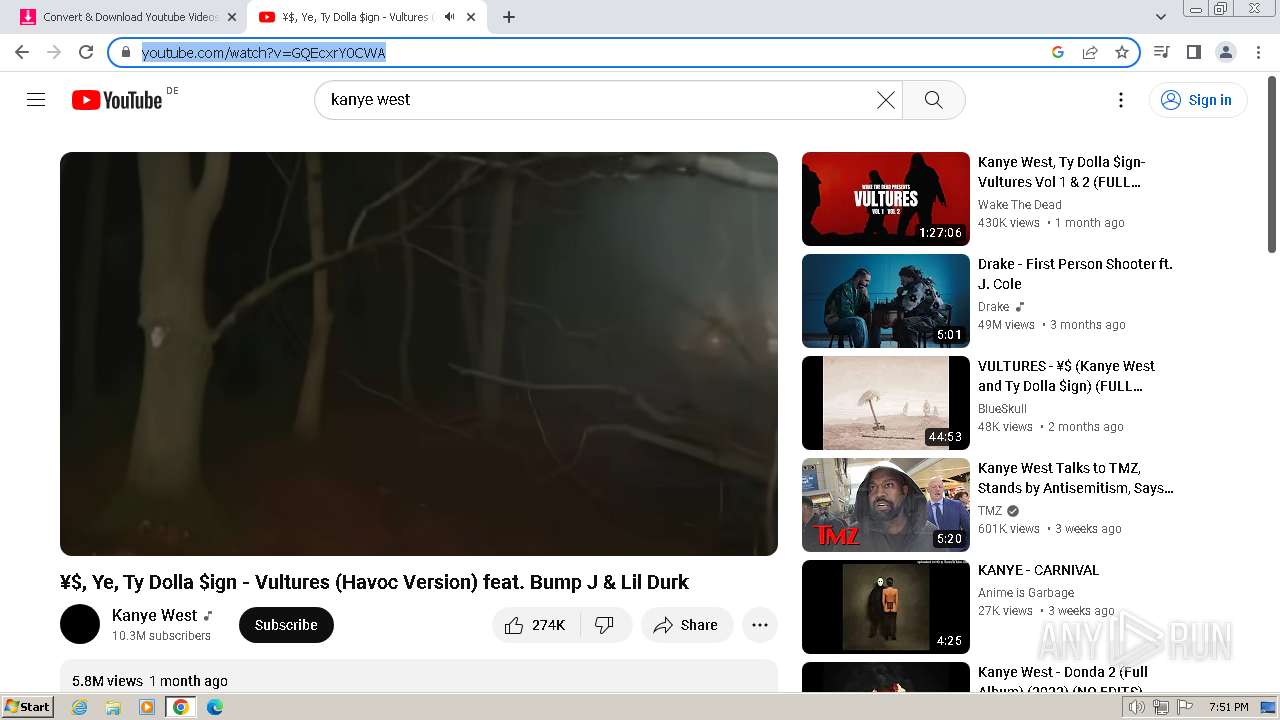This screenshot has height=720, width=1280.
Task: Open VULTURES BlueSkull full album thumbnail
Action: [886, 403]
